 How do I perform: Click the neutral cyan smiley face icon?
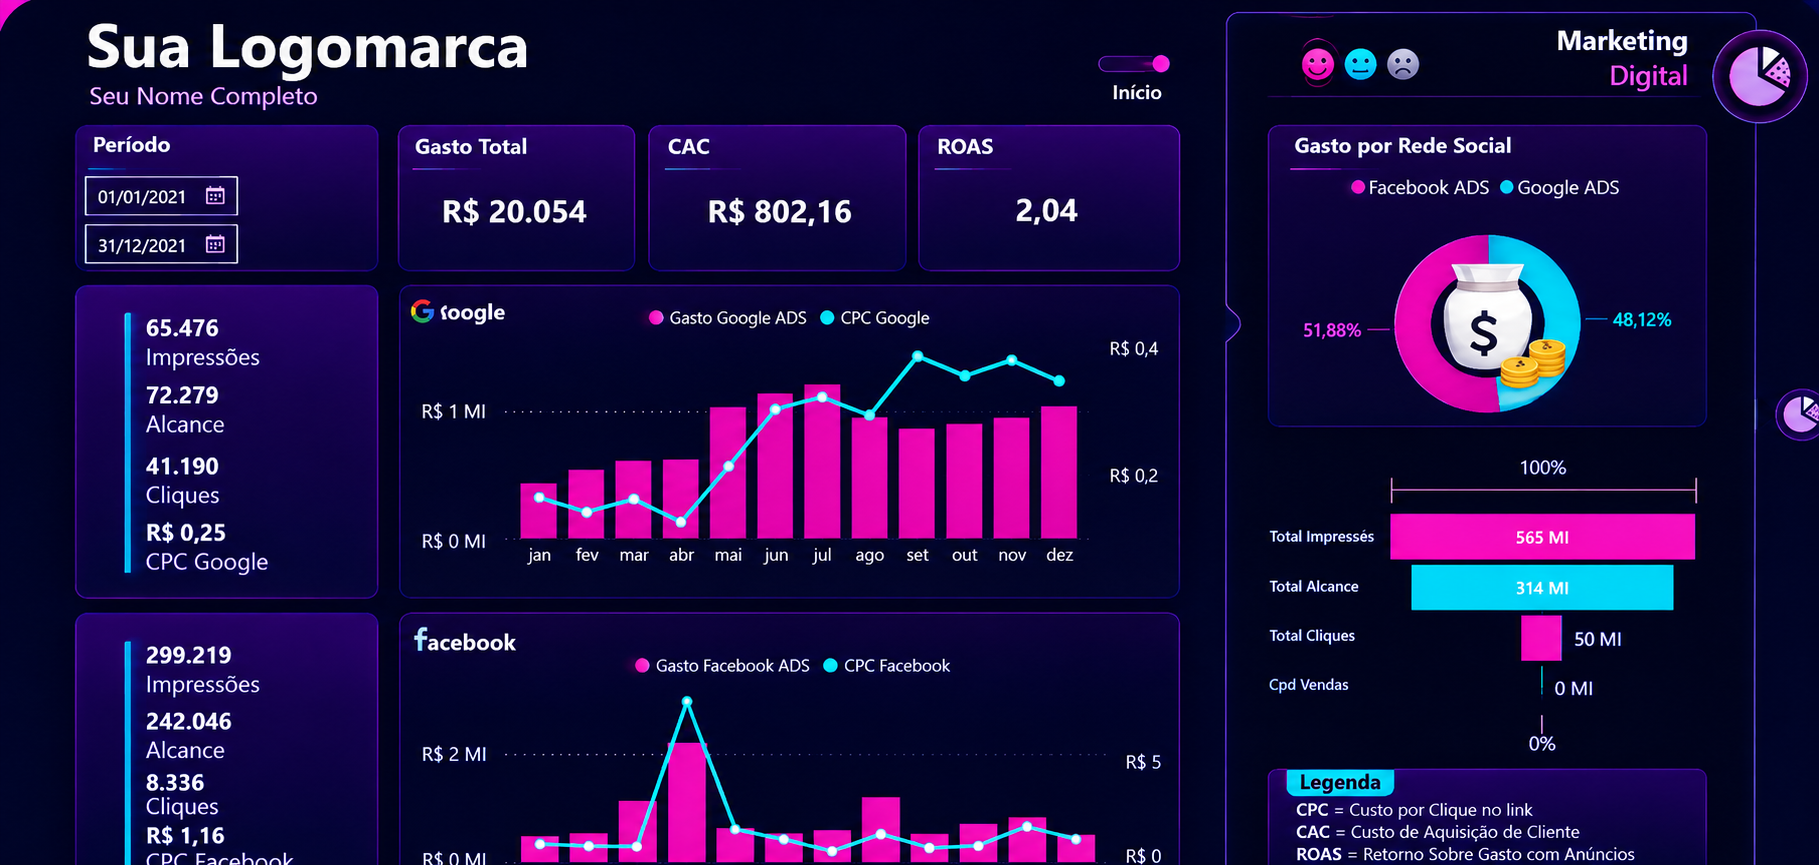(1360, 65)
